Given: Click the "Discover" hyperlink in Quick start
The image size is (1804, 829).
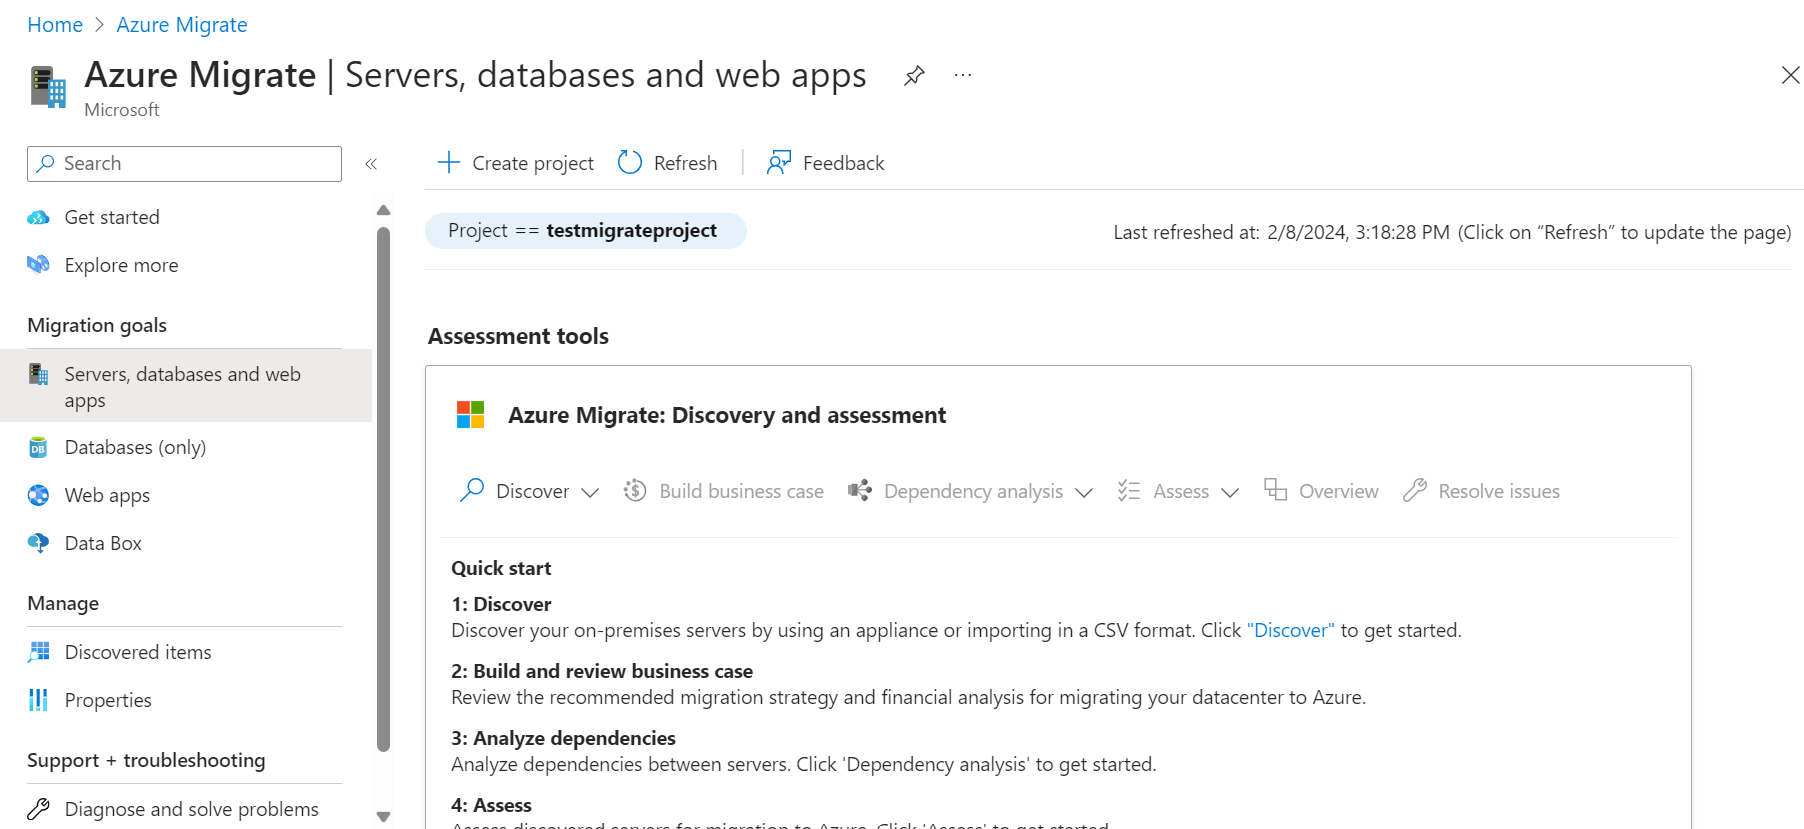Looking at the screenshot, I should [1290, 630].
